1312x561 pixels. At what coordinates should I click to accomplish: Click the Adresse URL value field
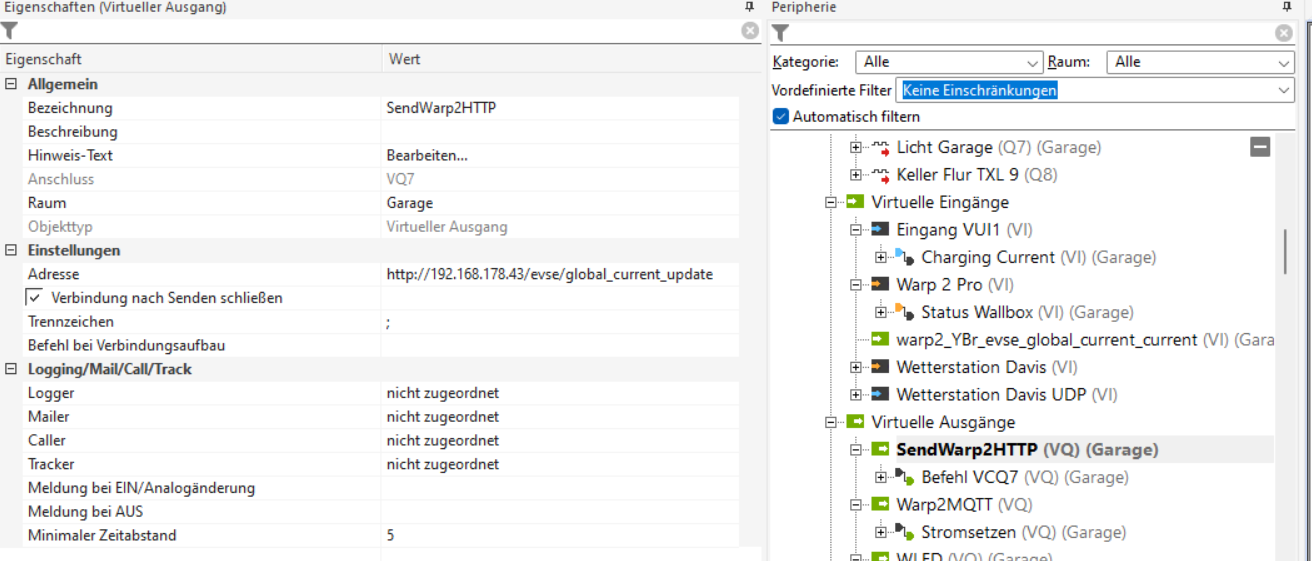coord(549,274)
